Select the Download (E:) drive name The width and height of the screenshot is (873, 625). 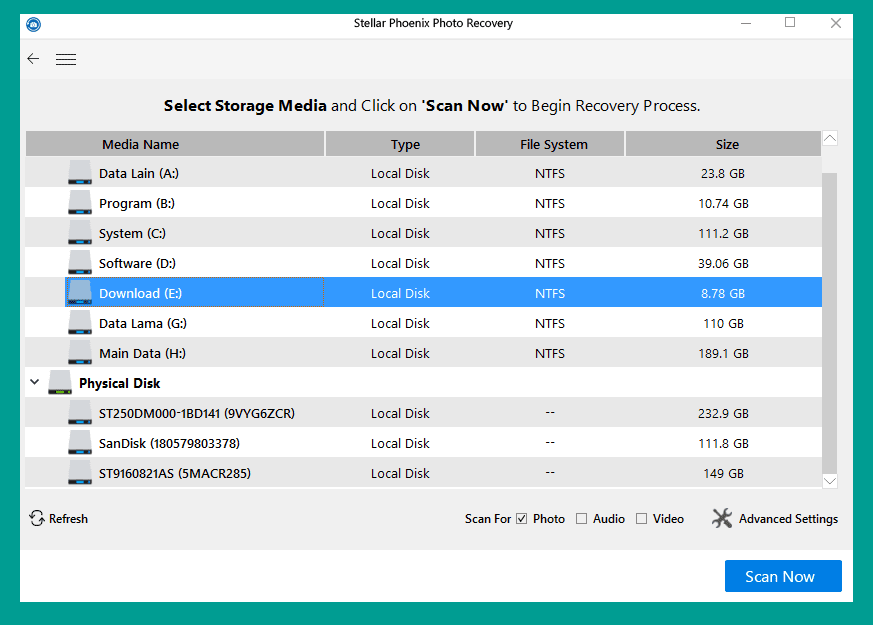click(x=140, y=293)
